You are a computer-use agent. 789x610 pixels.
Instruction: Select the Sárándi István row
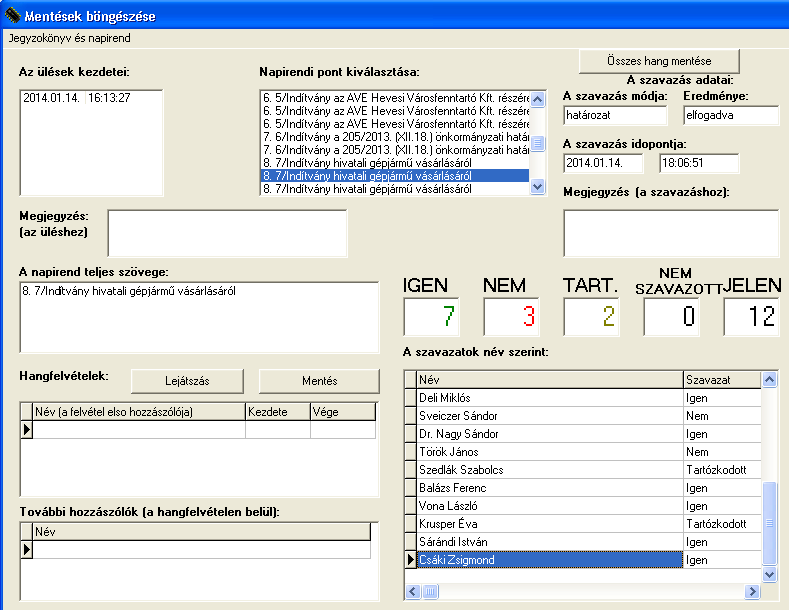click(583, 542)
